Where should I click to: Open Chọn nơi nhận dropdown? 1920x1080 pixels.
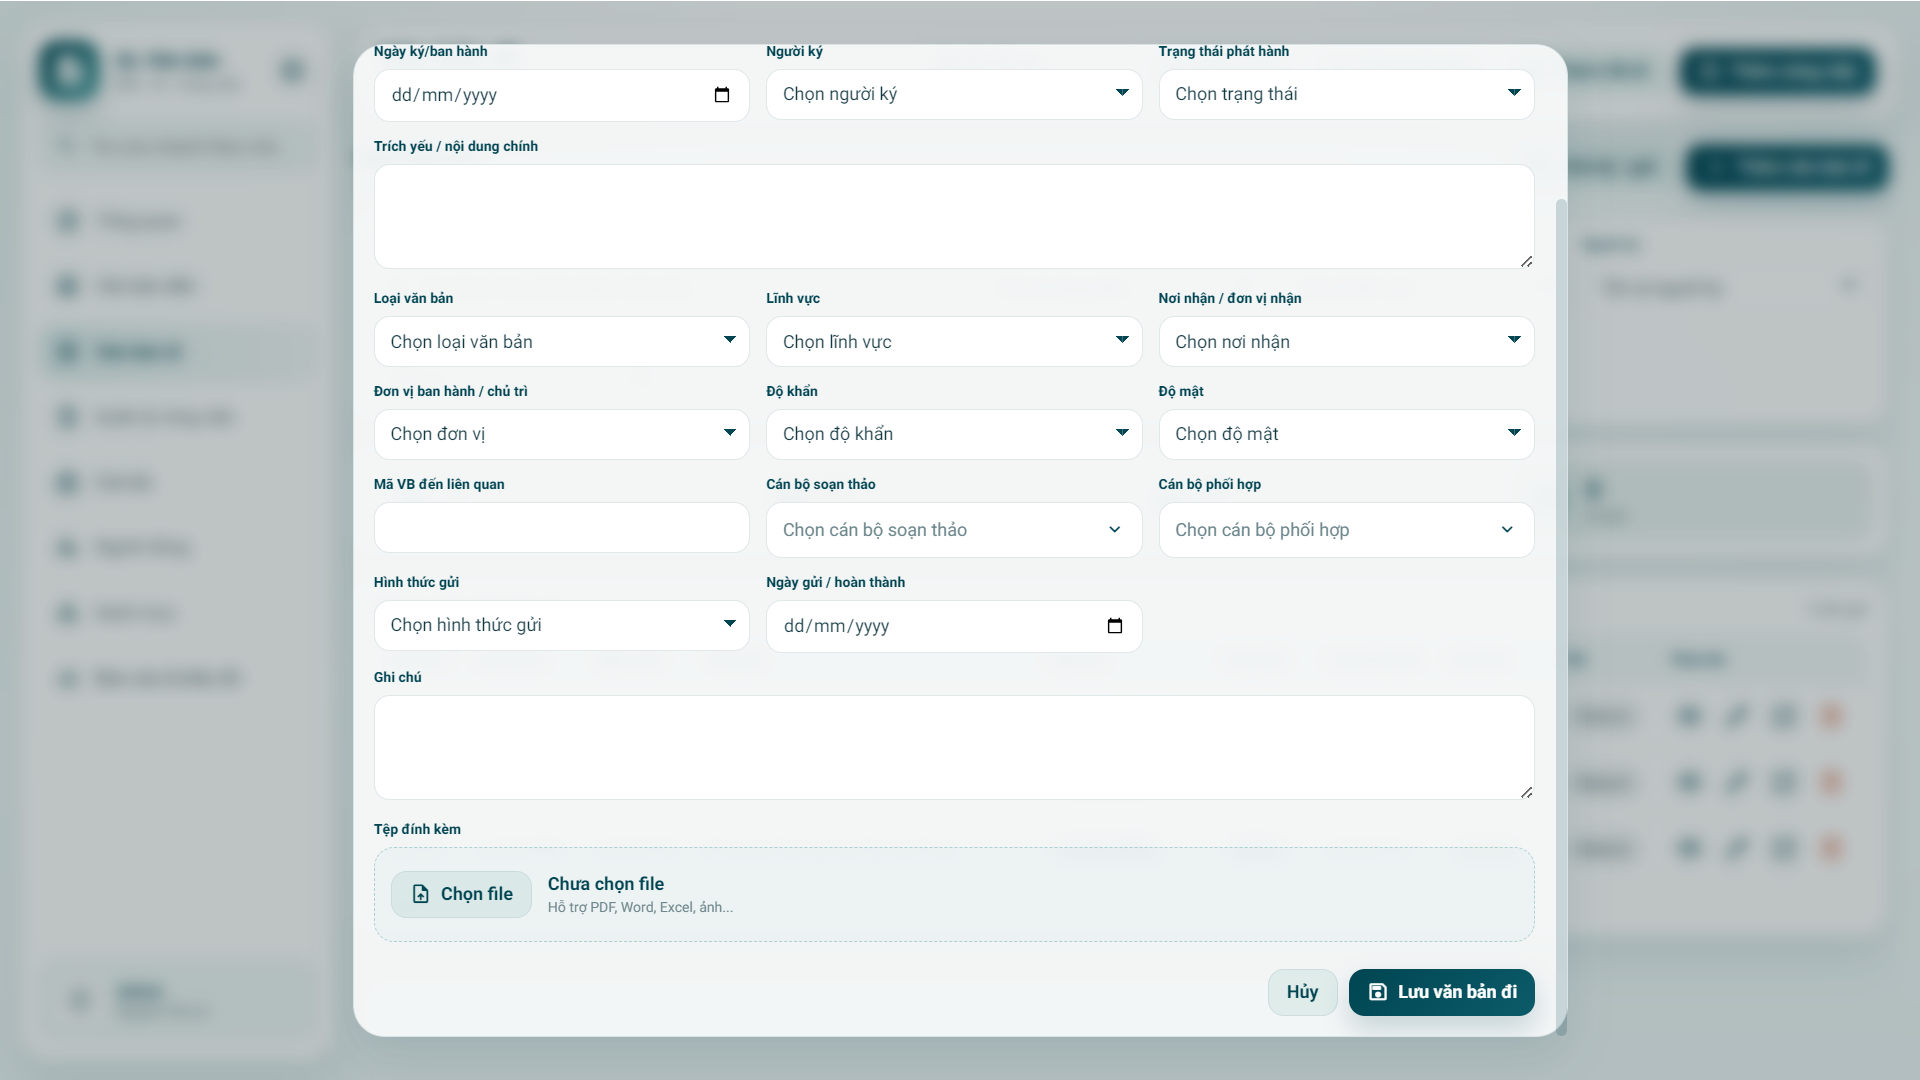click(x=1345, y=342)
